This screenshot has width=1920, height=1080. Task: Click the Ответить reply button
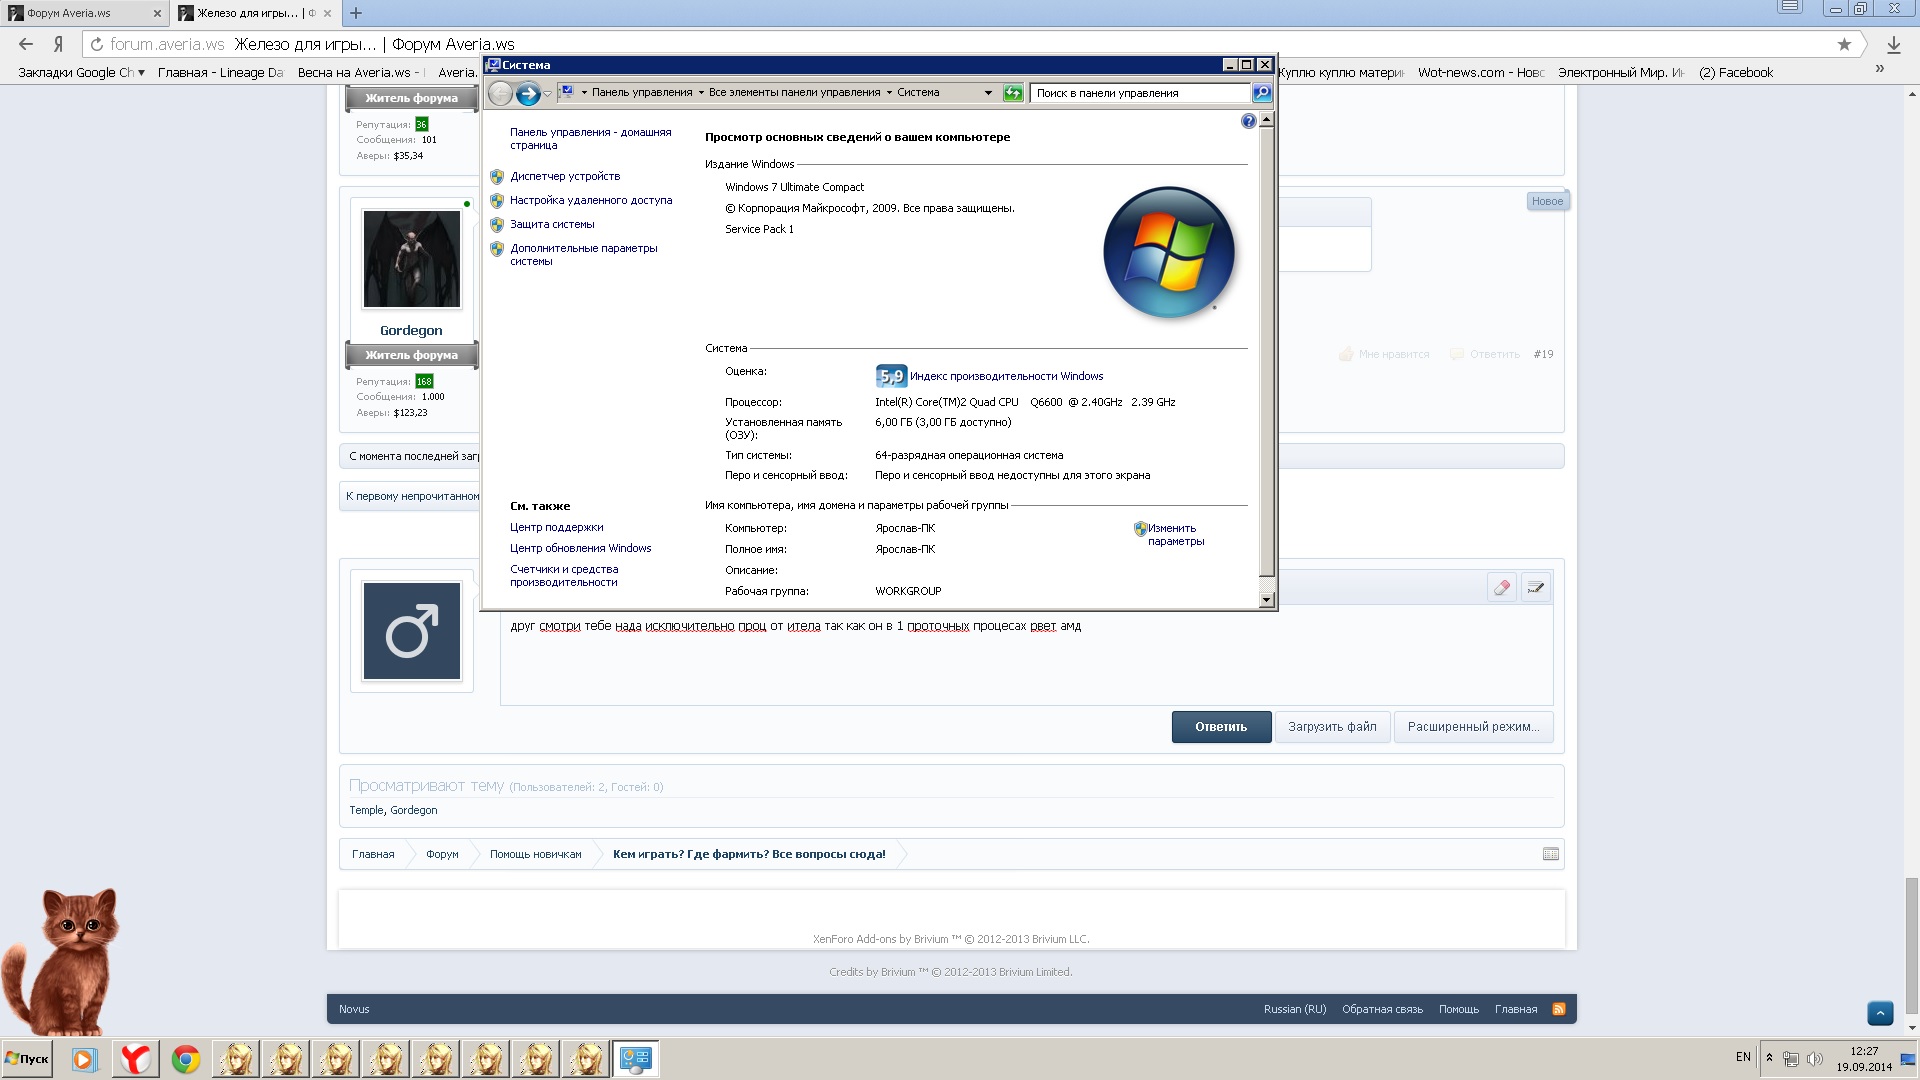pos(1221,727)
